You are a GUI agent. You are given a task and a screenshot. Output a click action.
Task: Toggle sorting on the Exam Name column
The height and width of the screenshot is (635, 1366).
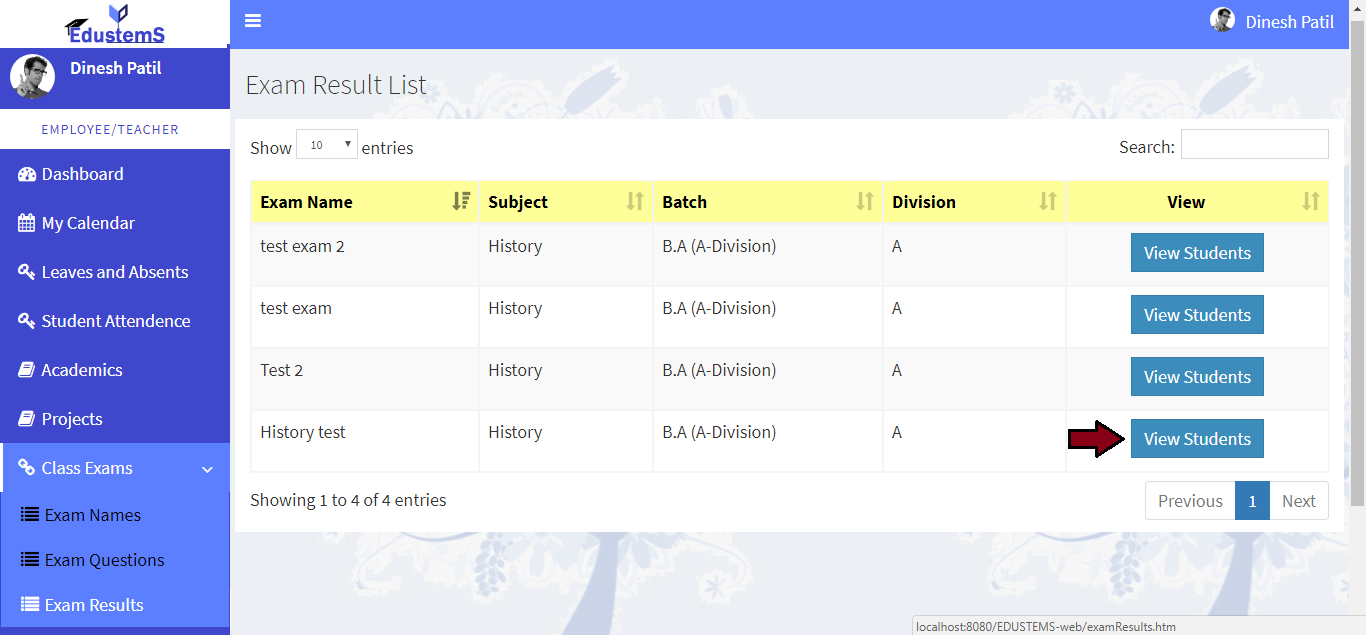461,201
